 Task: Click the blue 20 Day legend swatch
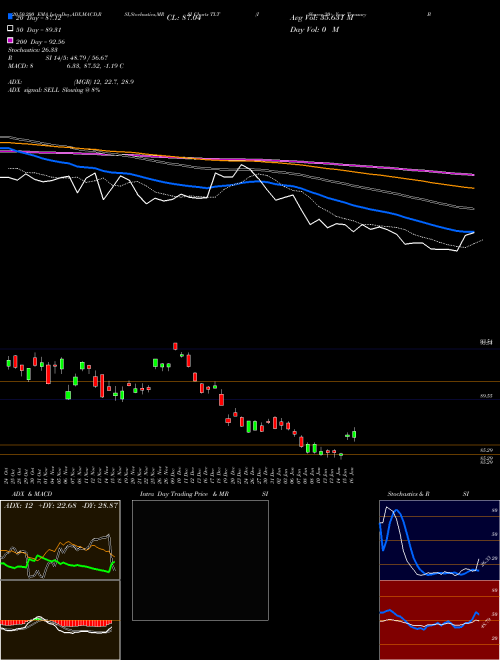[10, 17]
